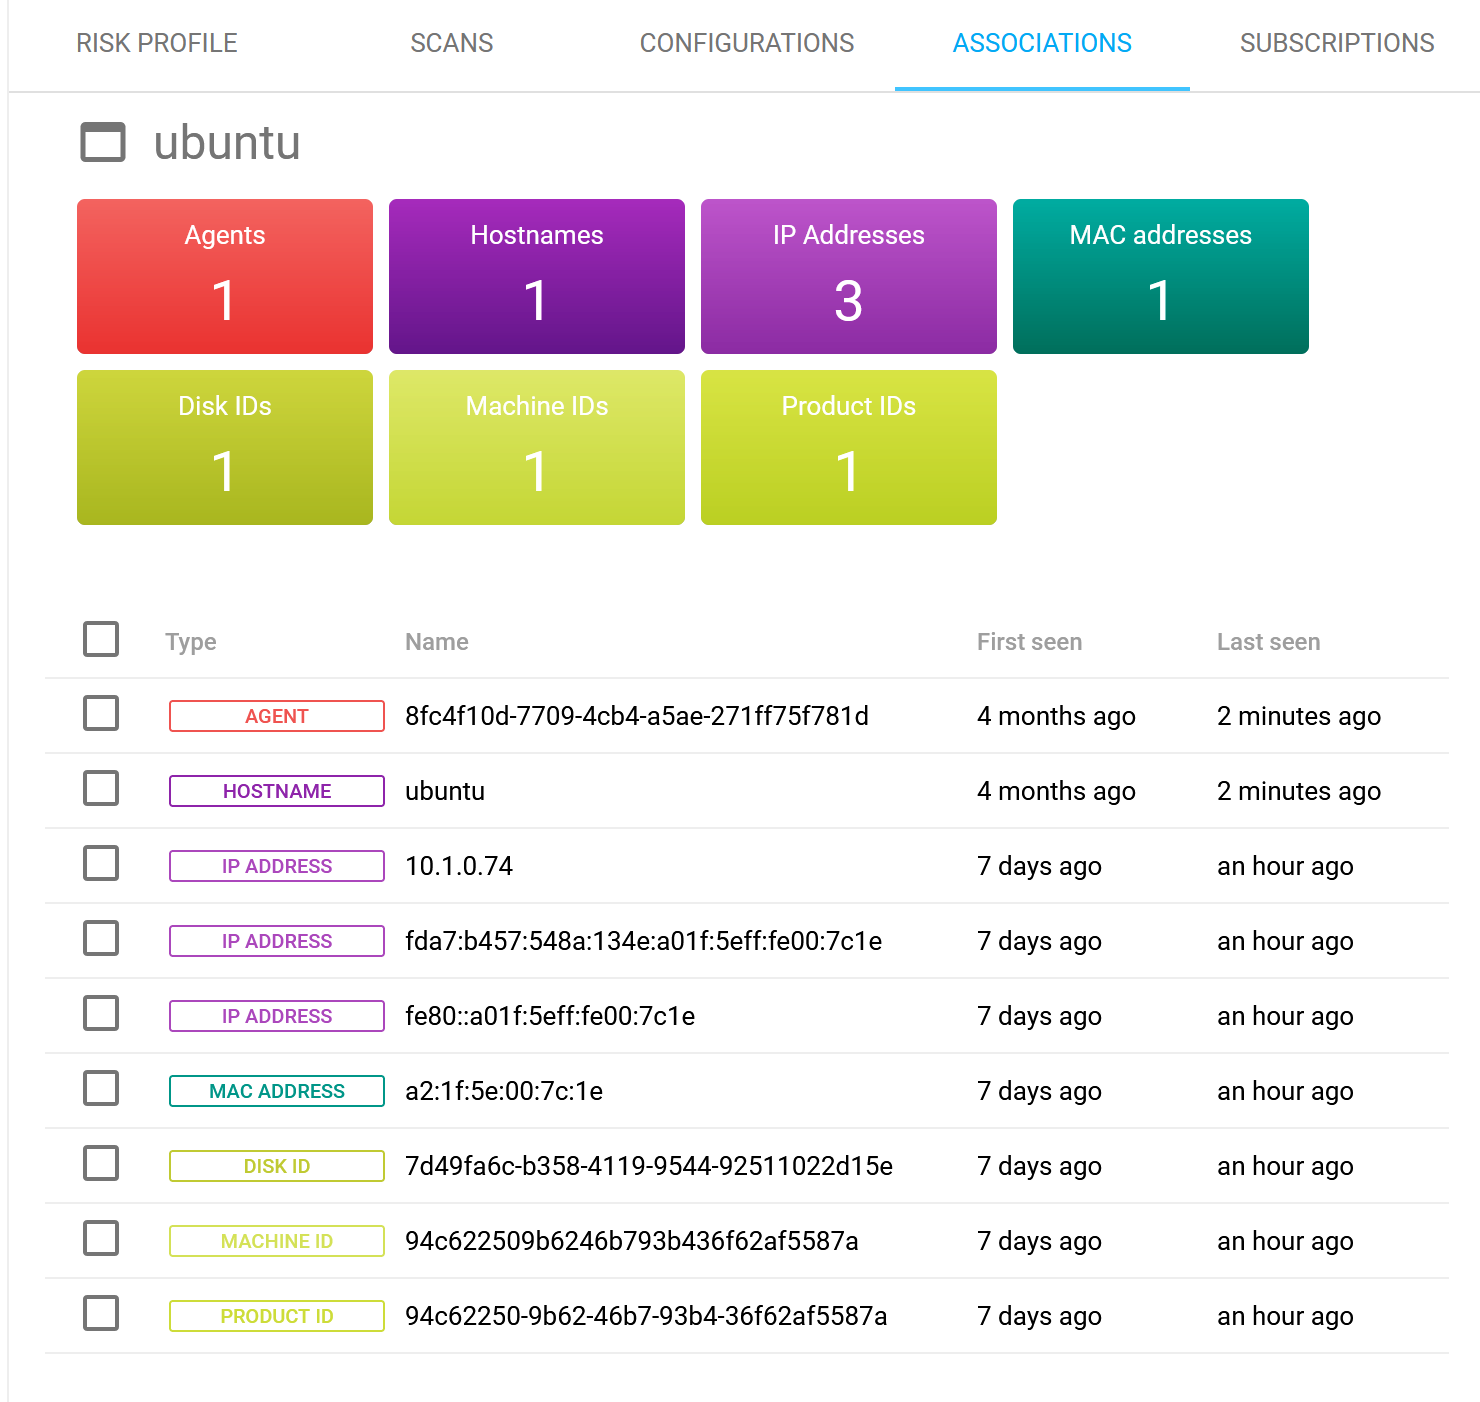Open the Subscriptions tab
The width and height of the screenshot is (1480, 1402).
[1336, 43]
